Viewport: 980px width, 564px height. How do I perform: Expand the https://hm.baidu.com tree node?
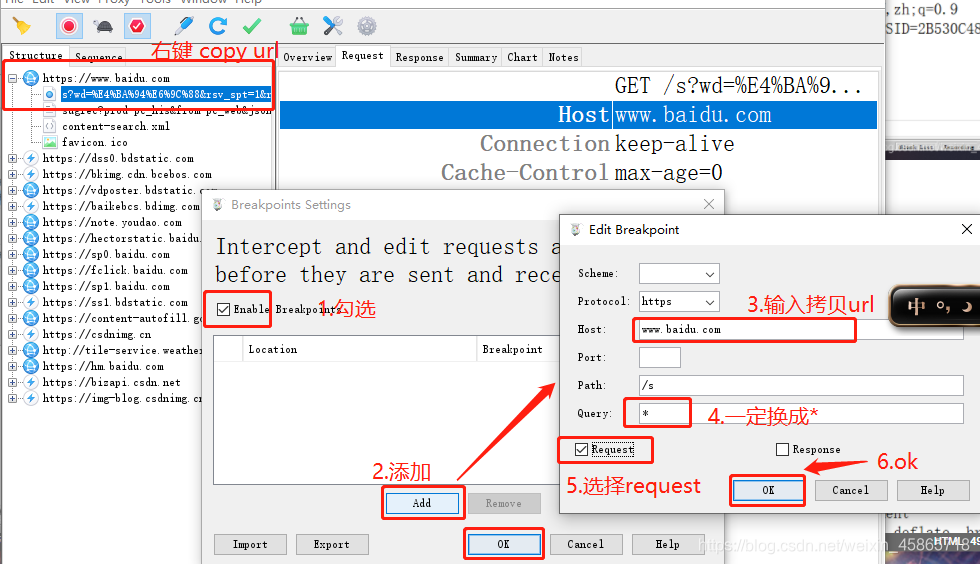(x=12, y=366)
